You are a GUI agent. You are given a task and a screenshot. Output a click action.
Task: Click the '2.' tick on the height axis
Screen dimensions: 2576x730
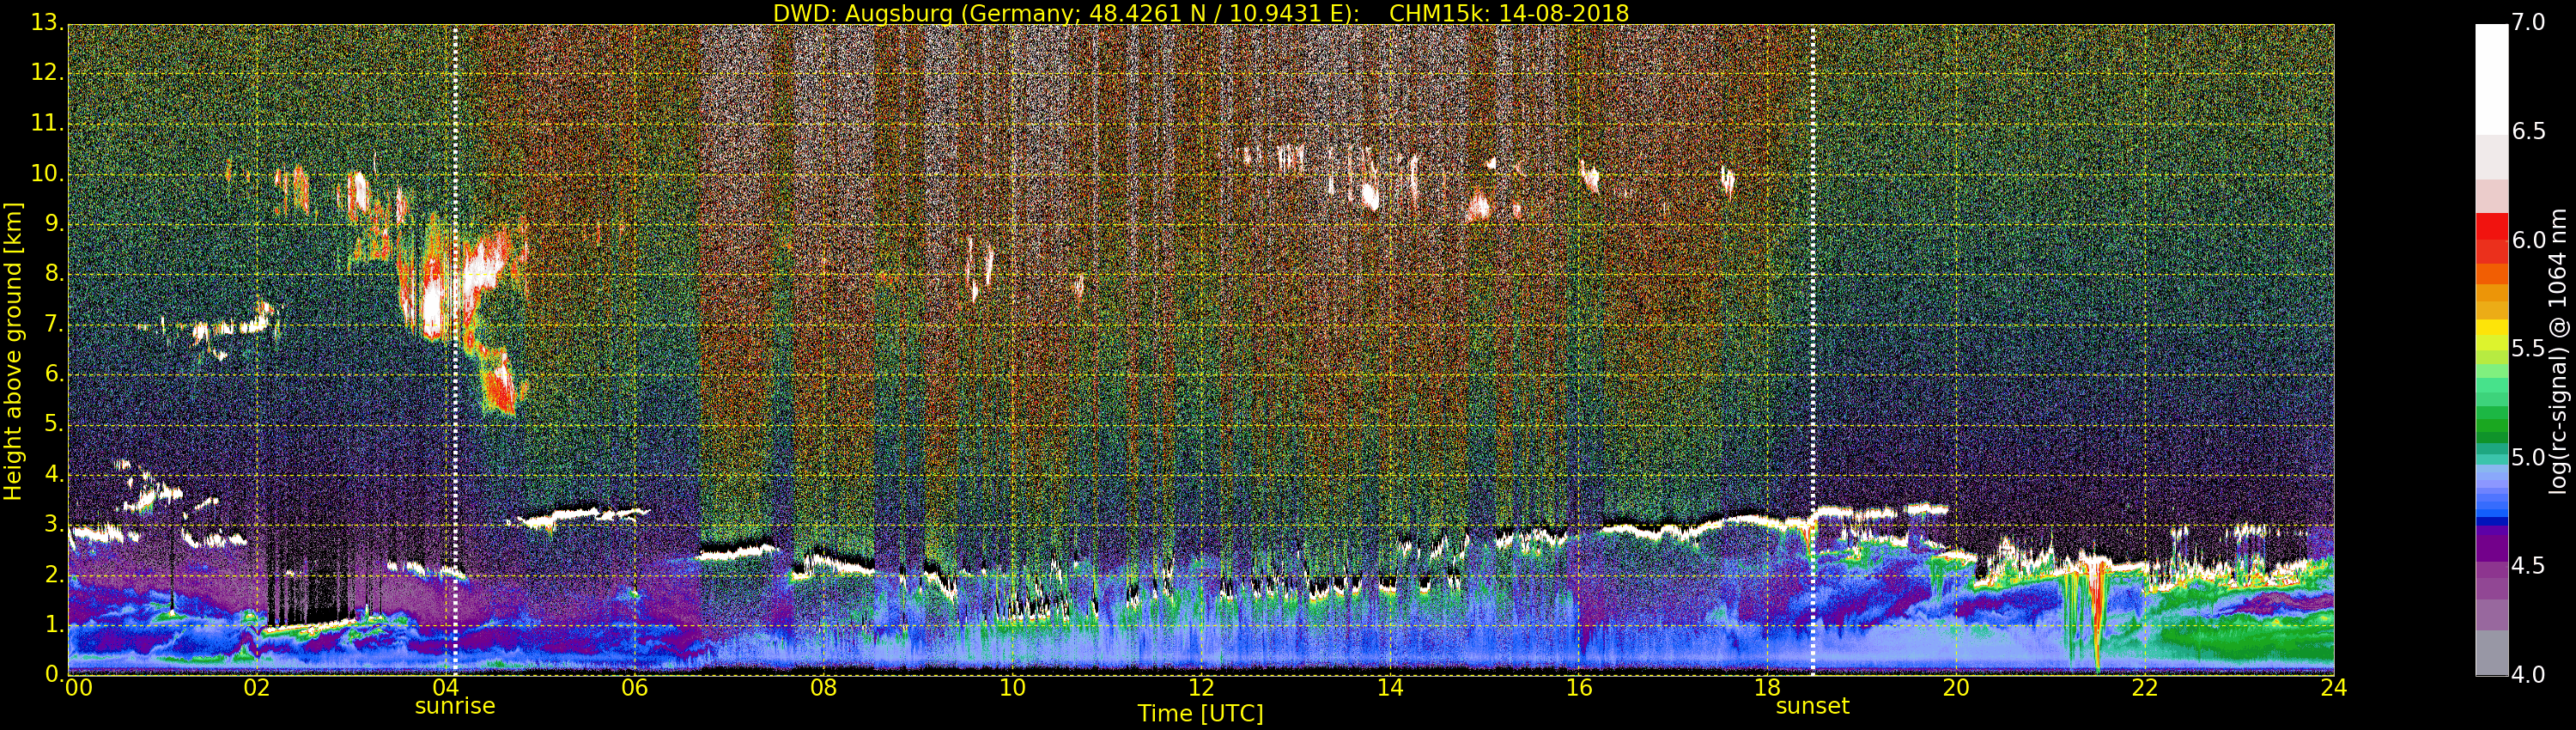tap(53, 574)
